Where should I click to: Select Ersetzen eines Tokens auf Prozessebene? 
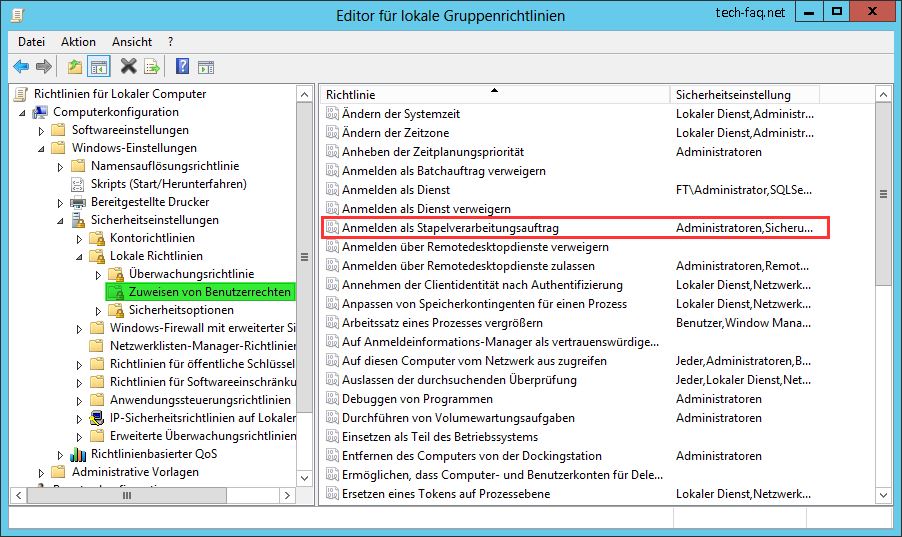pos(446,493)
